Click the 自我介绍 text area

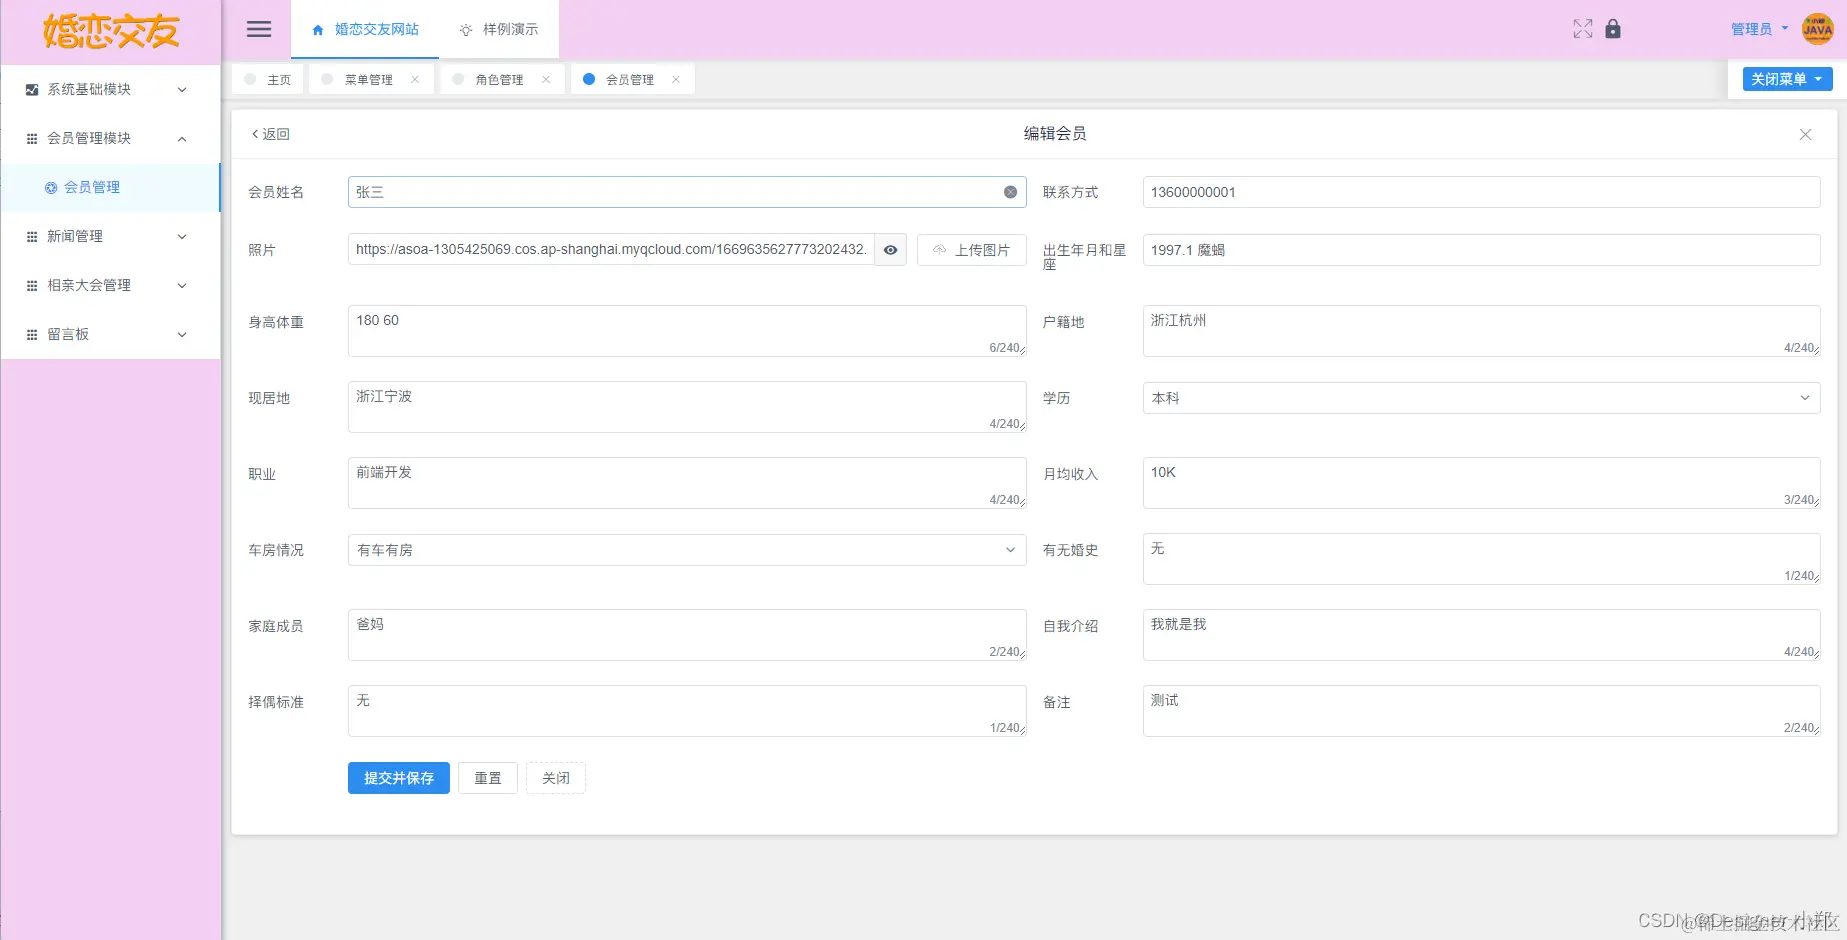click(x=1481, y=635)
